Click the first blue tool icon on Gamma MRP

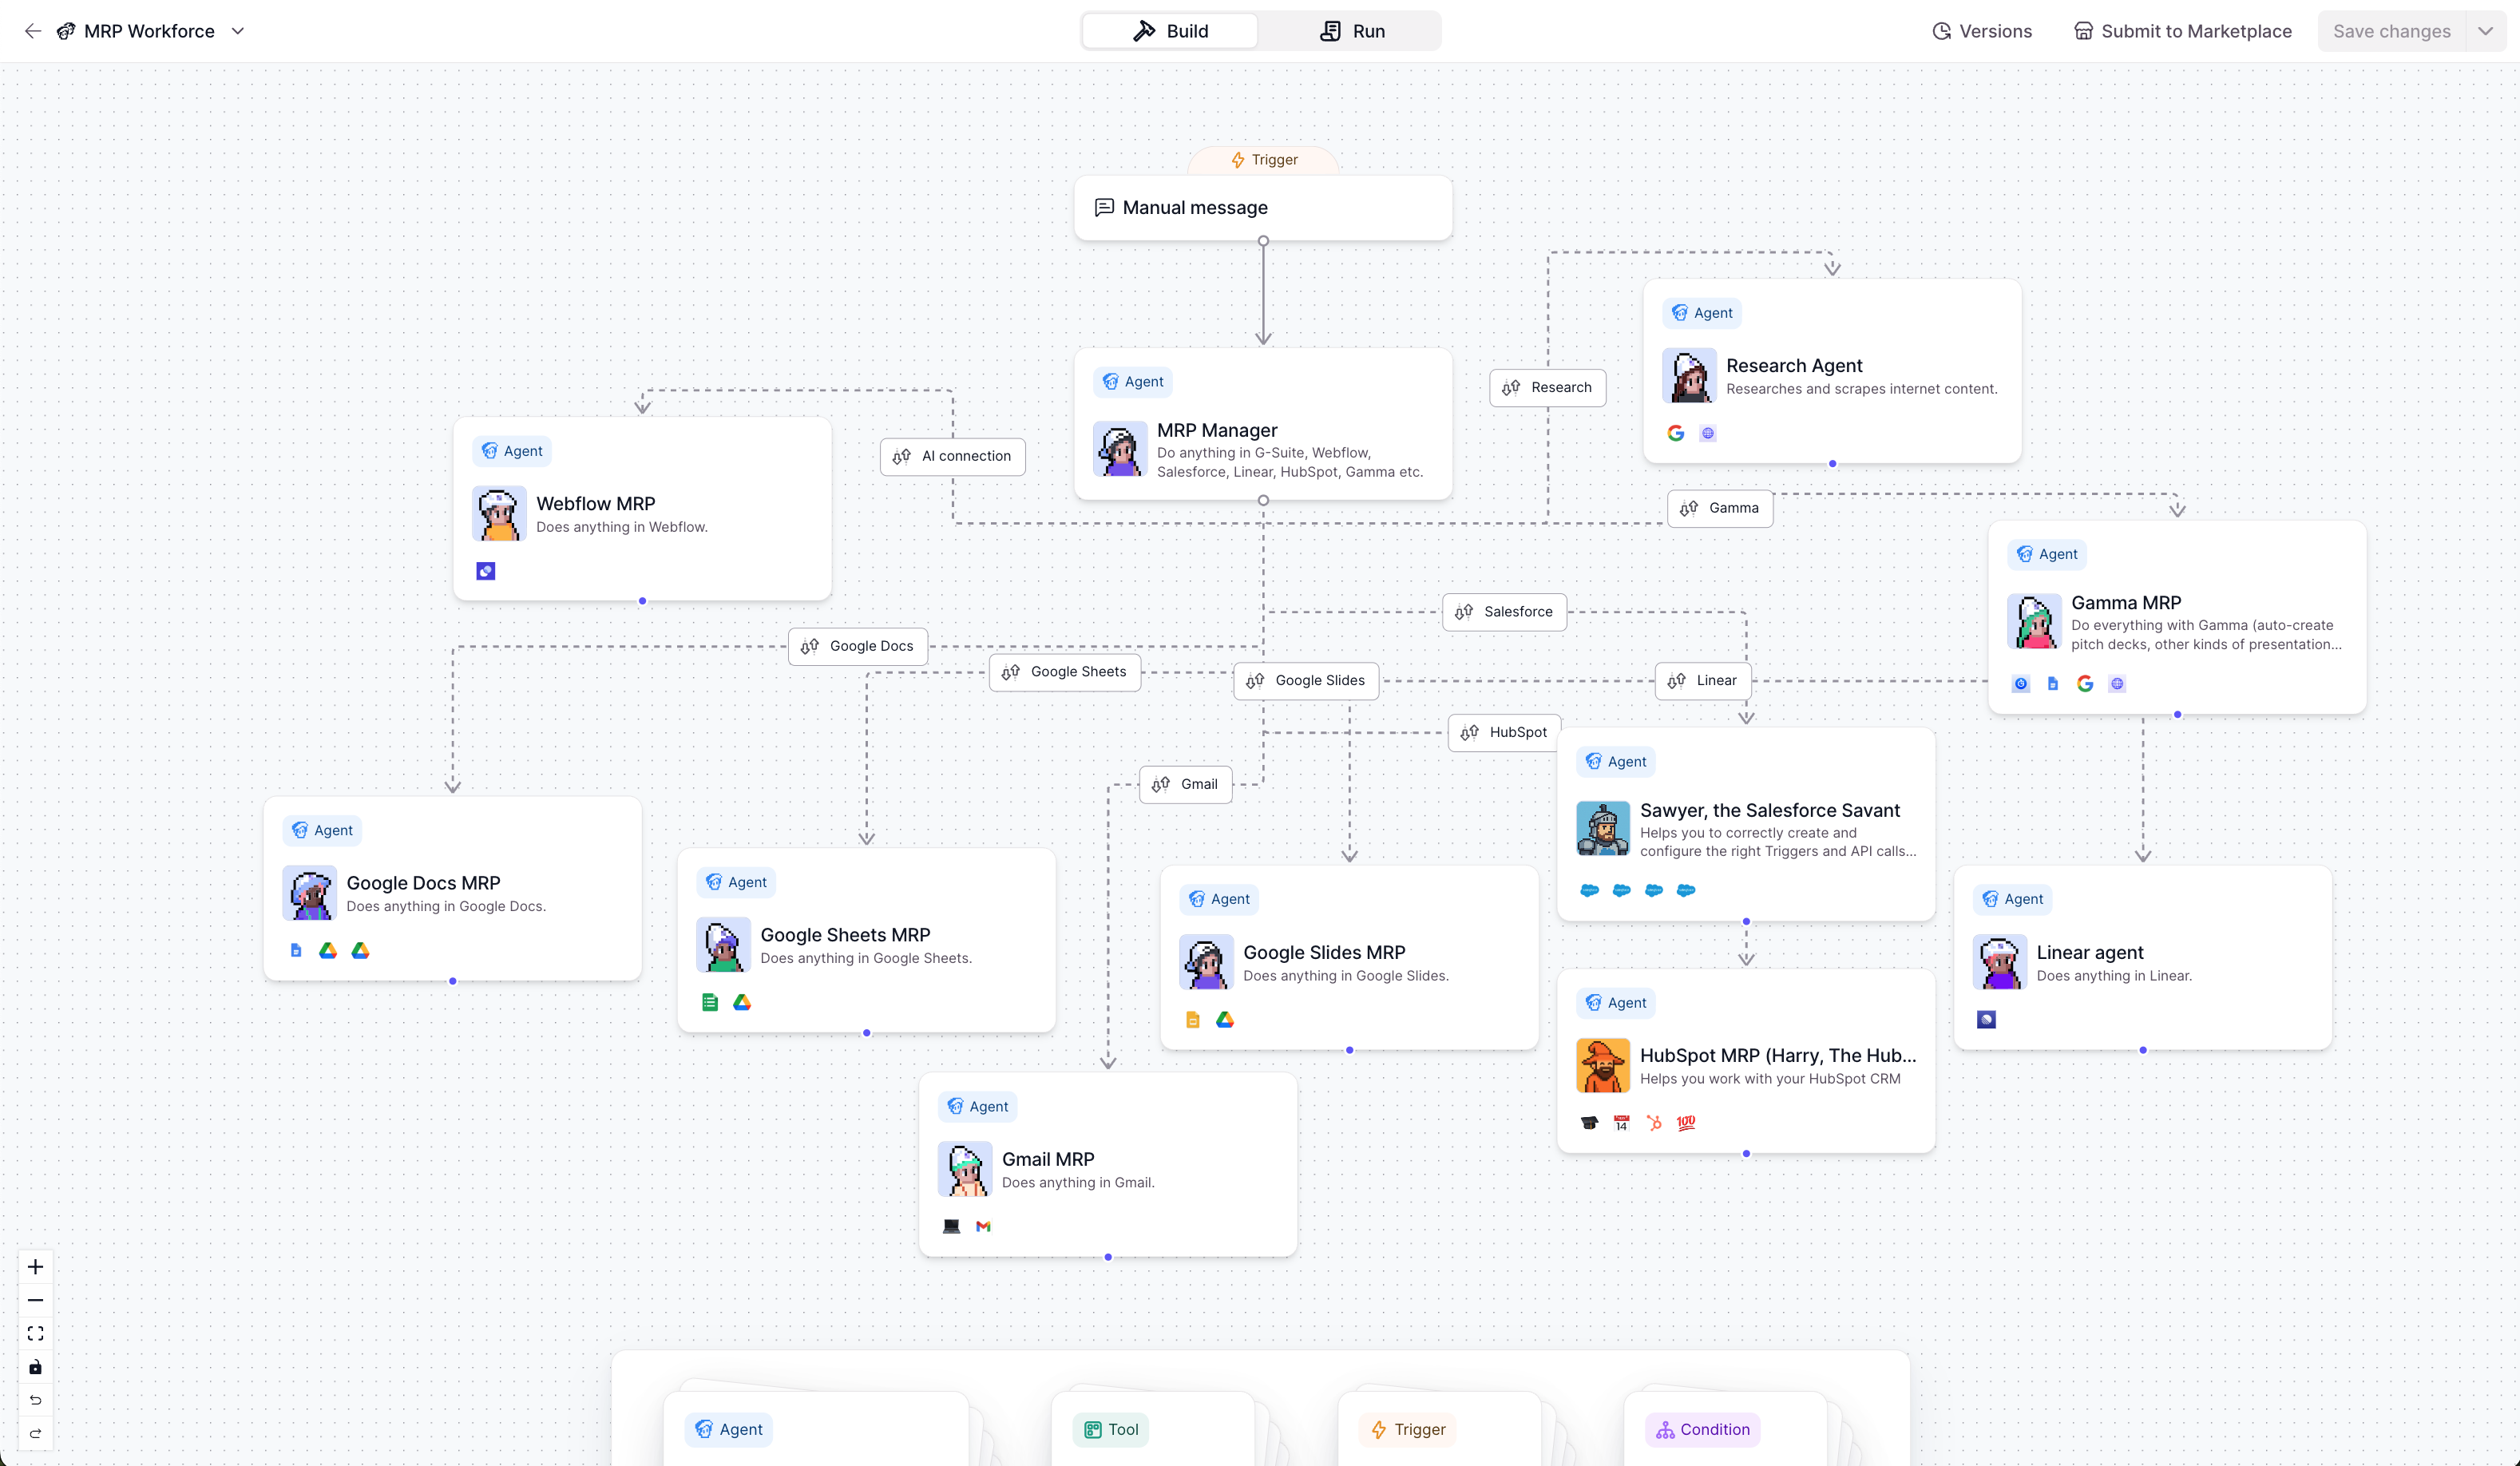[x=2021, y=684]
